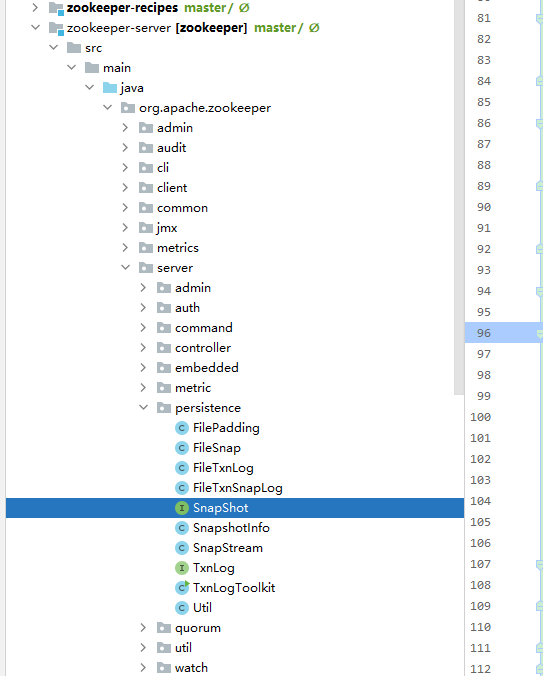Click line number 112 in gutter
Screen dimensions: 543x676
pyautogui.click(x=481, y=669)
